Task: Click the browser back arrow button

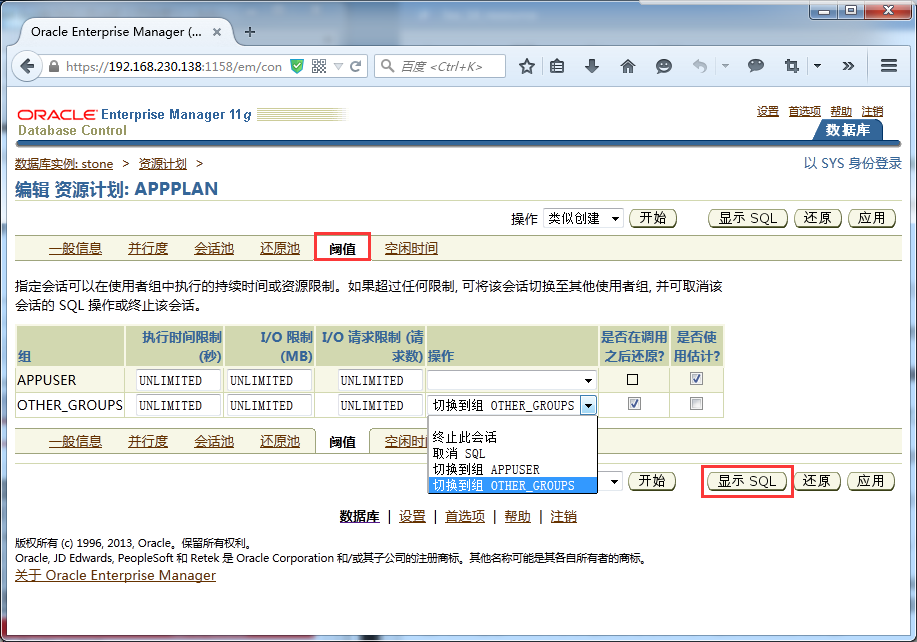Action: 27,66
